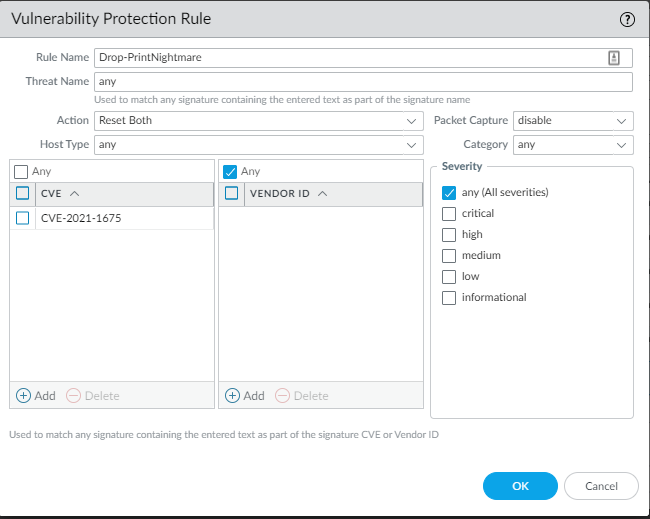650x519 pixels.
Task: Uncheck any (All severities) checkbox
Action: (x=449, y=192)
